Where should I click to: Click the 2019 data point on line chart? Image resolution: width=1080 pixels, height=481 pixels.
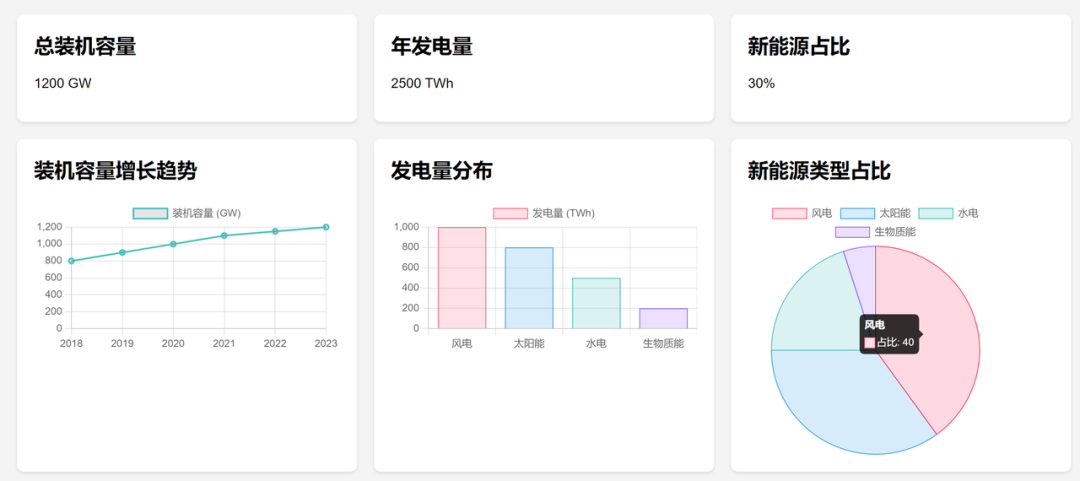pos(123,252)
